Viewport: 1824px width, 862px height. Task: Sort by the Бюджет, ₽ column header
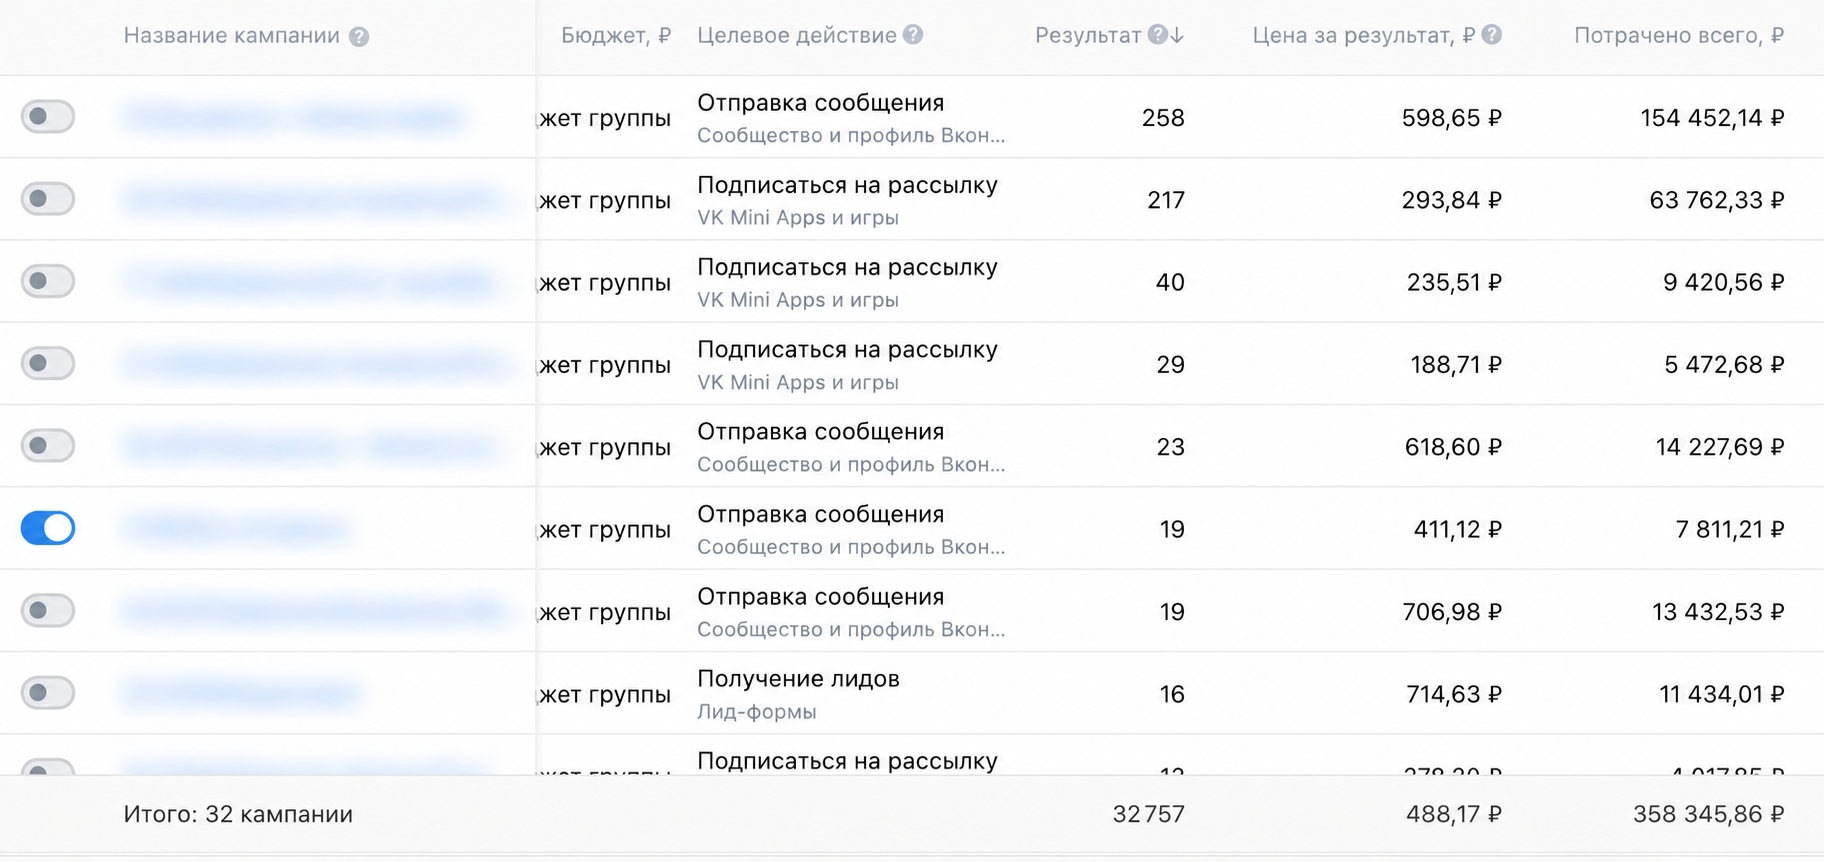point(616,36)
